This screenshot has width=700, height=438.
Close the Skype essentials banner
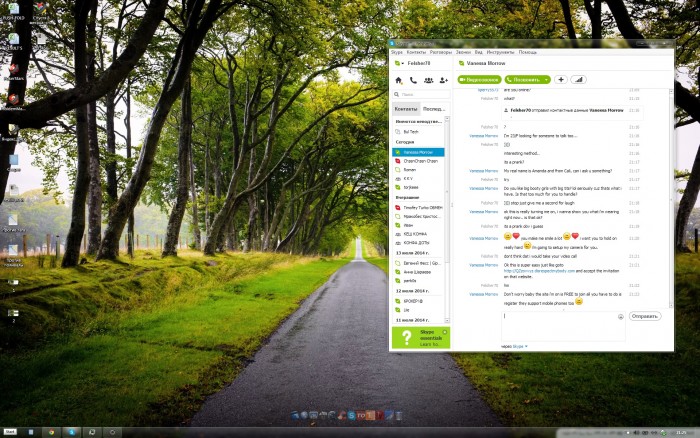(445, 332)
